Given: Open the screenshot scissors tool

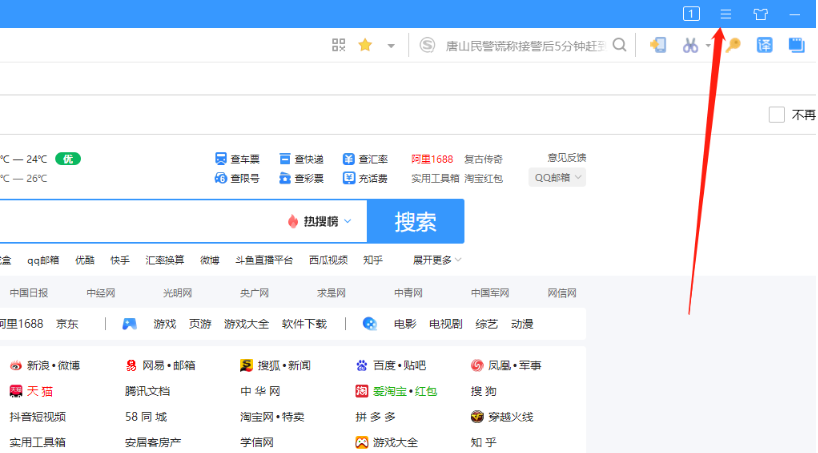Looking at the screenshot, I should [690, 45].
